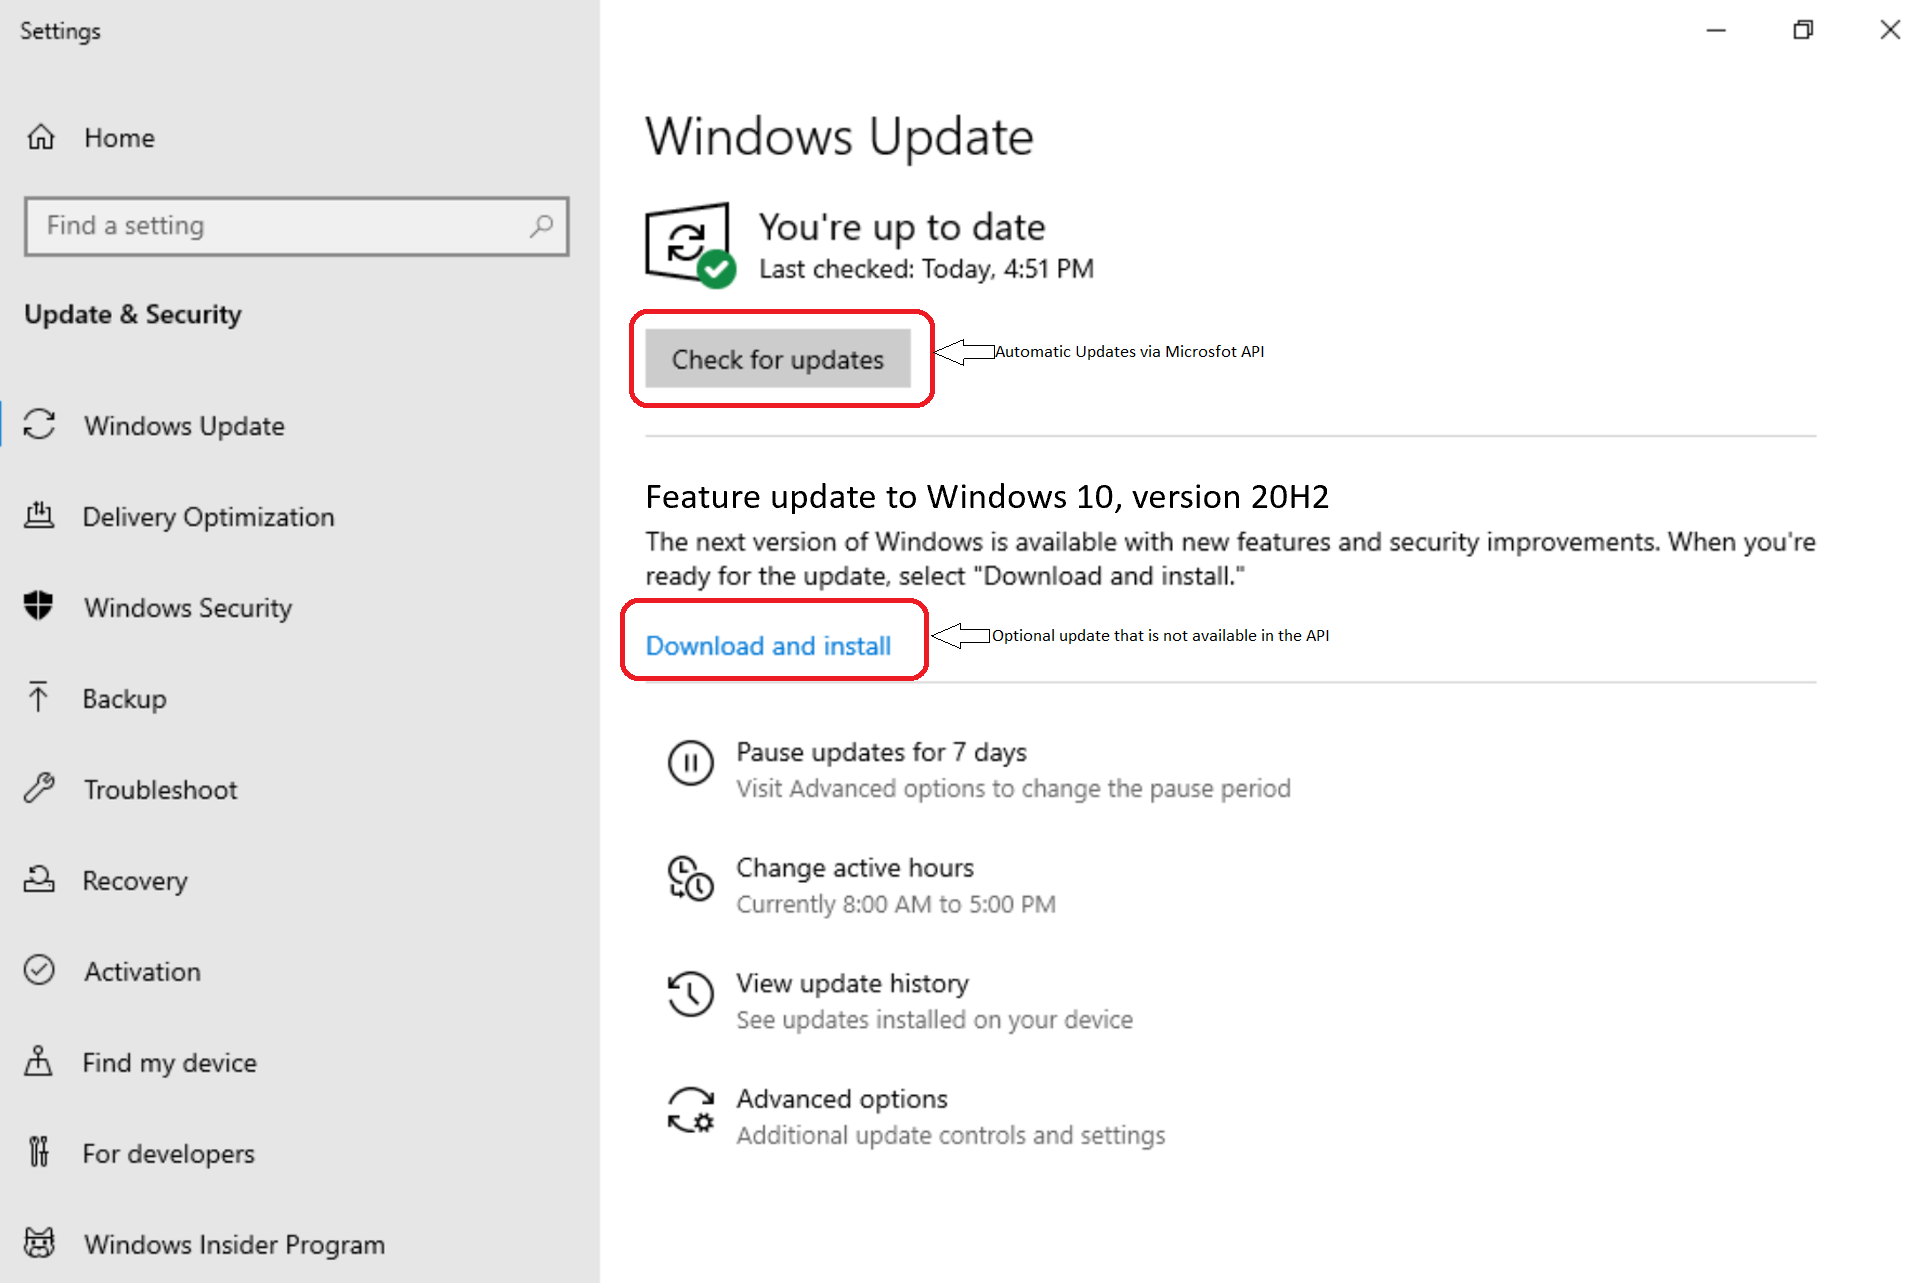Click the View update history icon
The height and width of the screenshot is (1283, 1924).
click(690, 995)
